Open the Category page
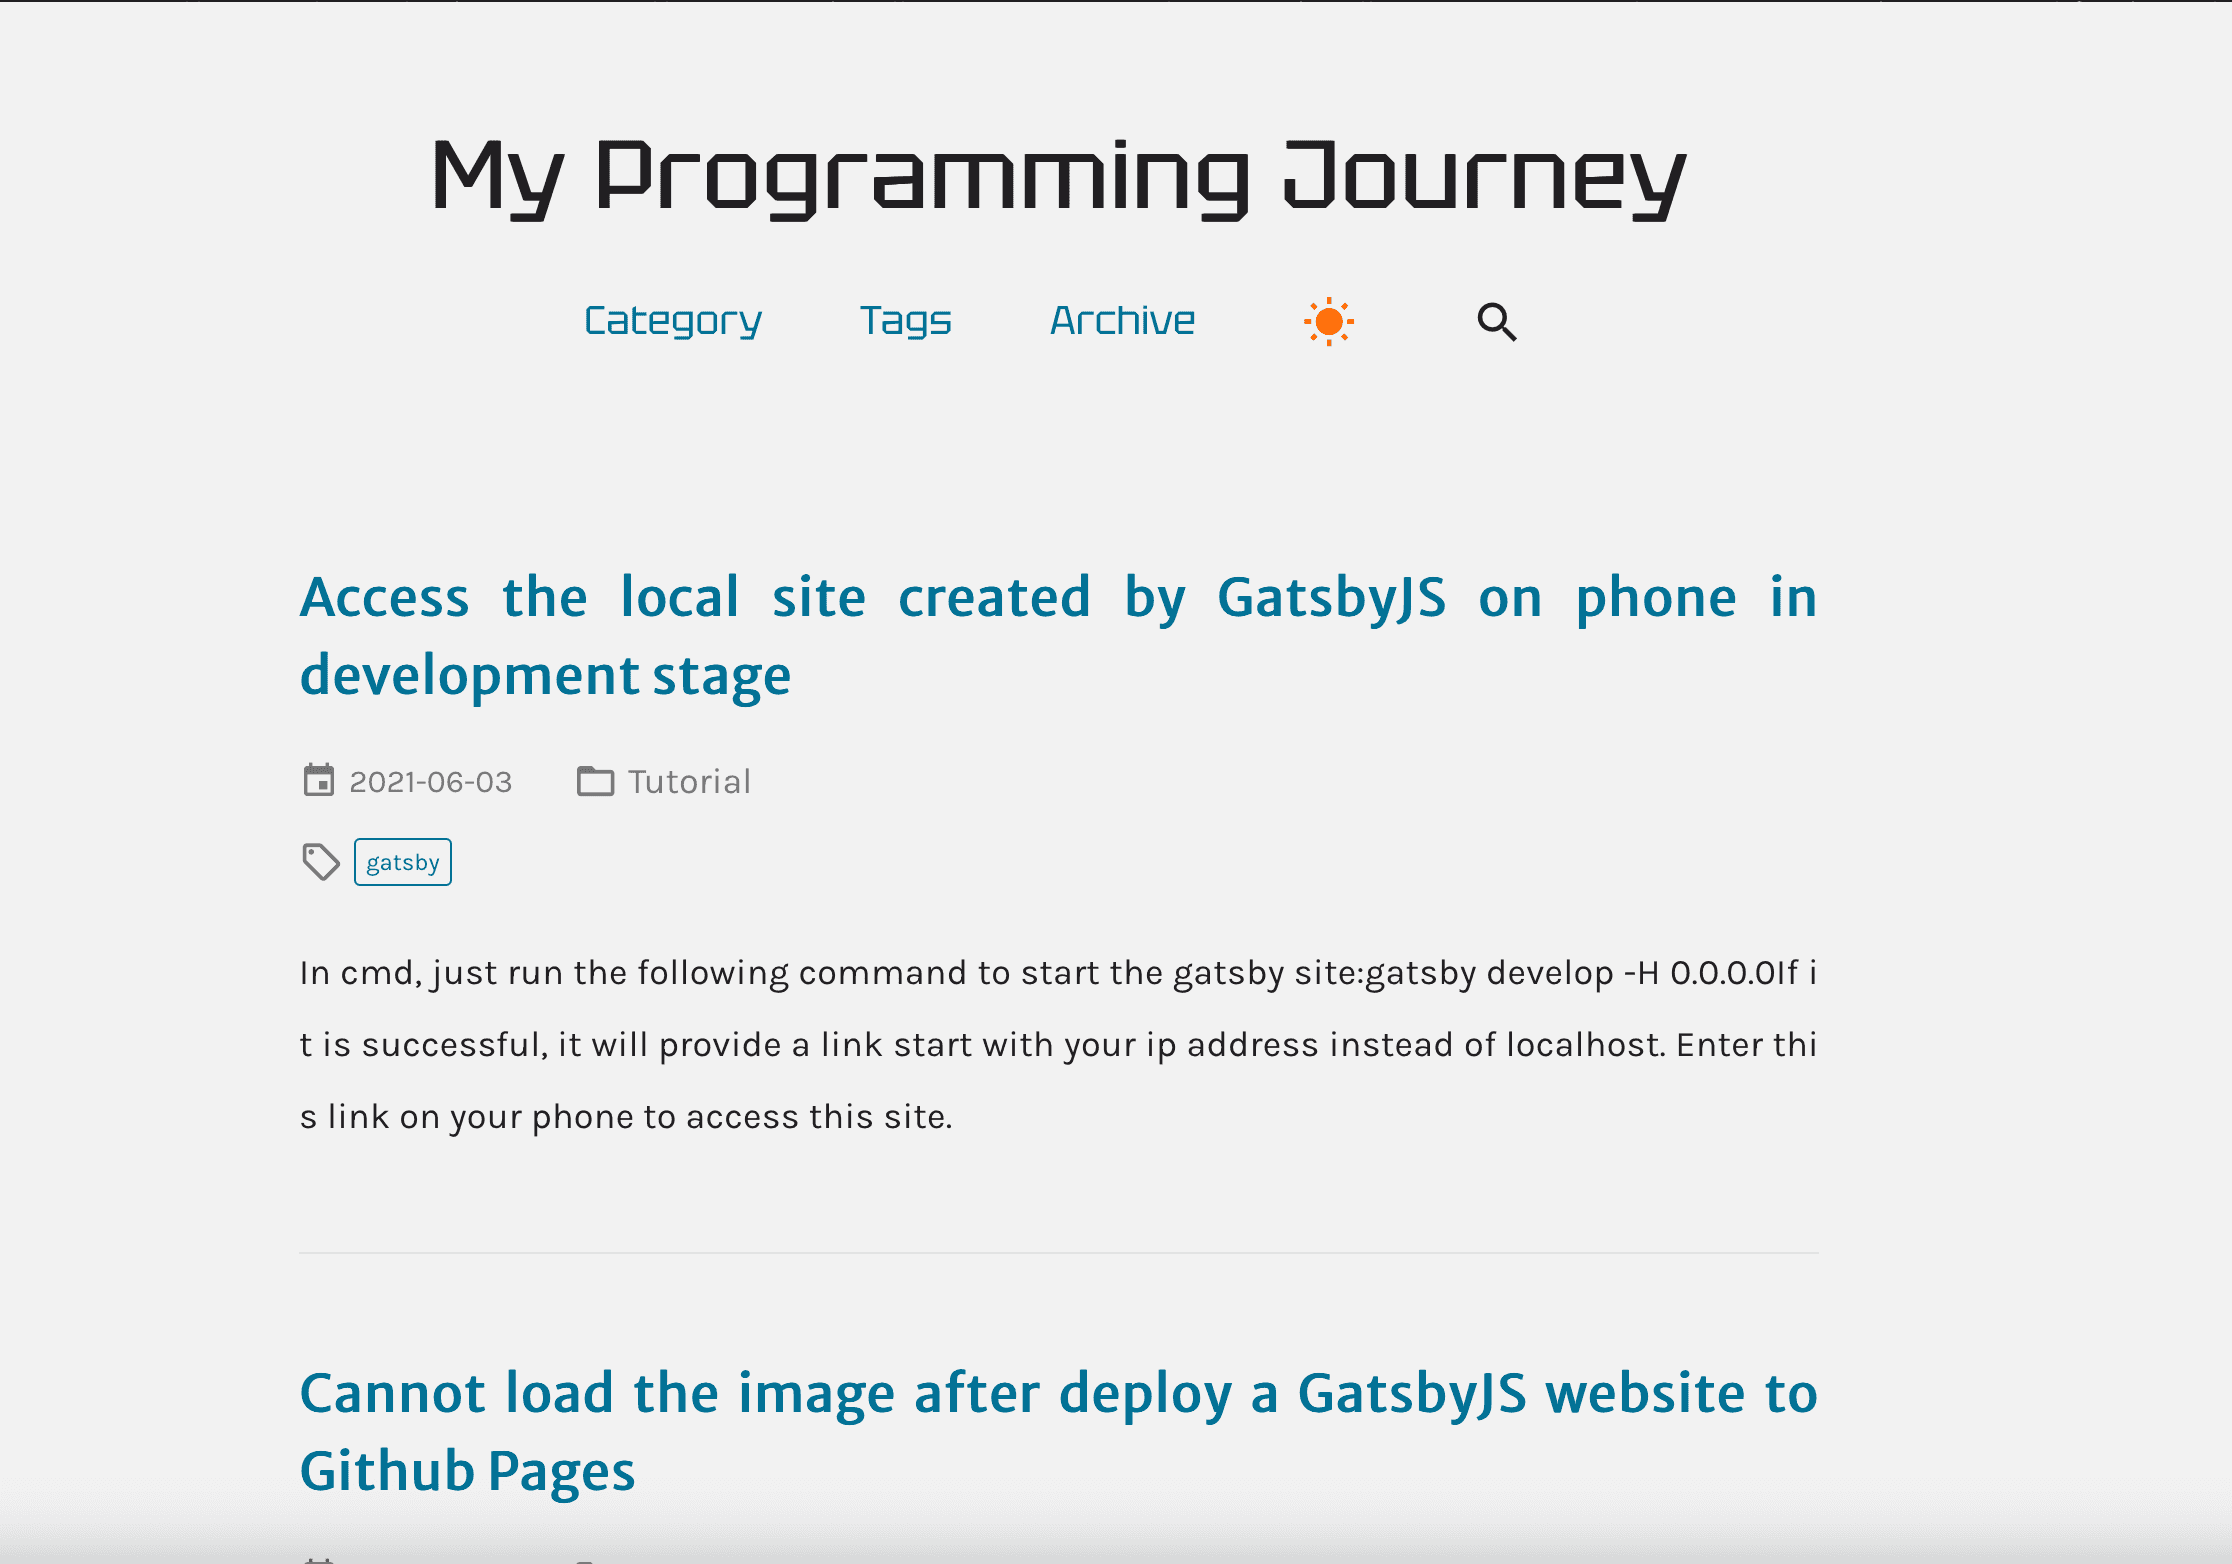2232x1564 pixels. [673, 322]
